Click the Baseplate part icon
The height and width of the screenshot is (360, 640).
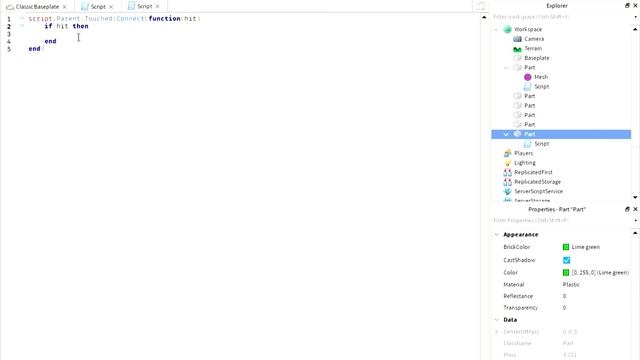(x=517, y=58)
